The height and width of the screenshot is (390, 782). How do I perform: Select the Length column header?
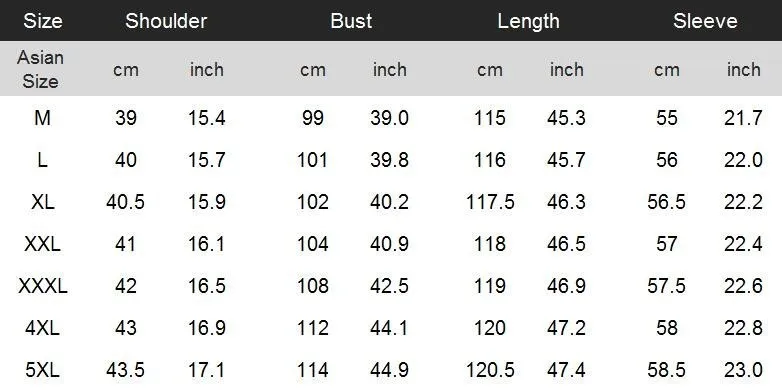[x=528, y=21]
